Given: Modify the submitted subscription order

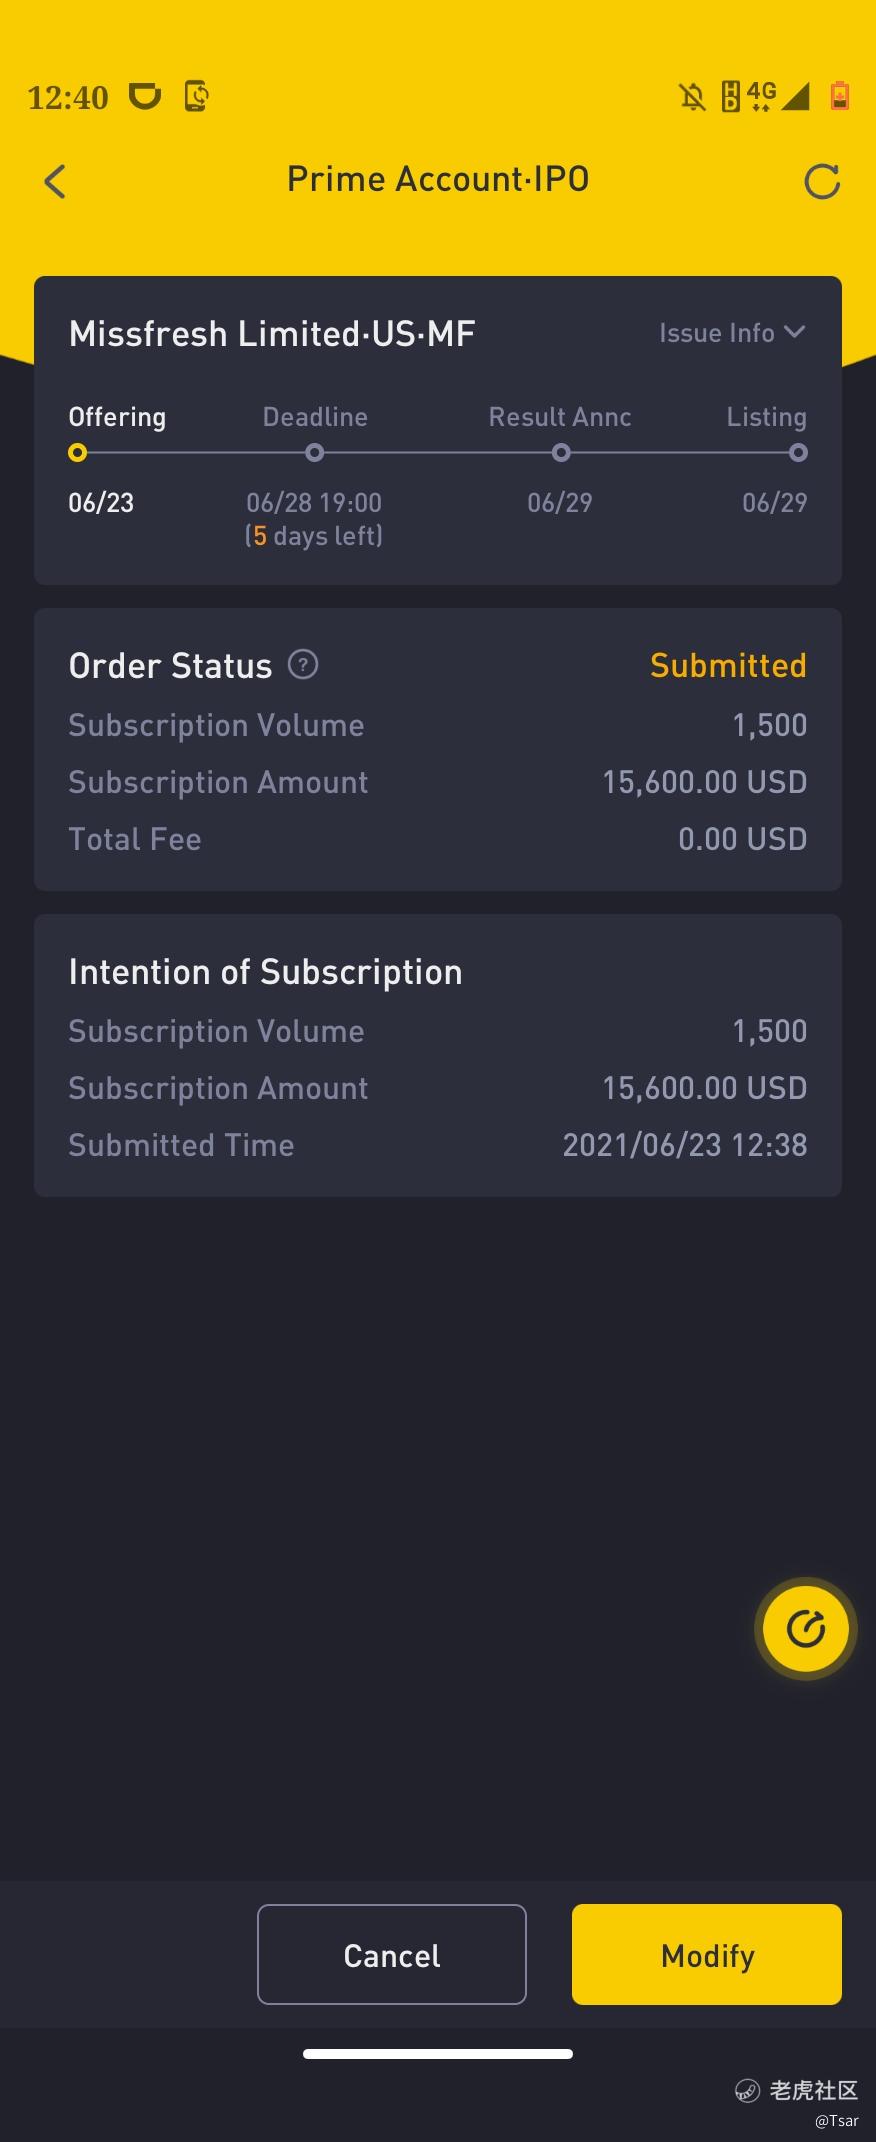Looking at the screenshot, I should point(706,1954).
